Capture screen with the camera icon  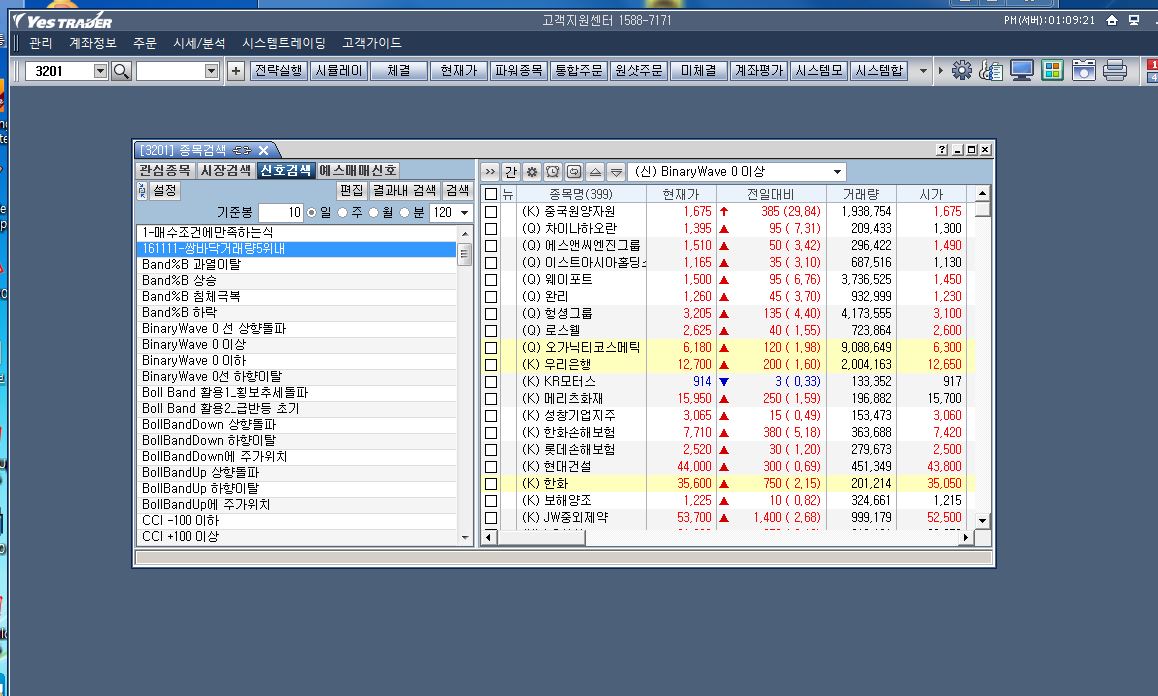[x=1083, y=71]
